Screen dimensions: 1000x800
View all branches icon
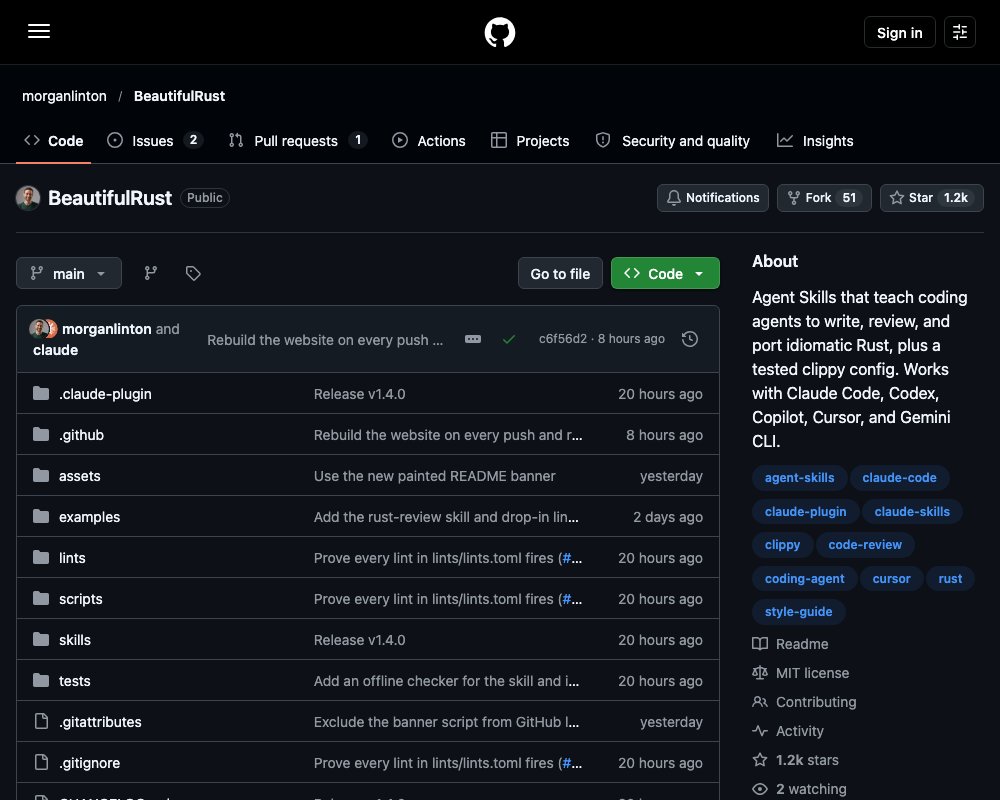151,273
